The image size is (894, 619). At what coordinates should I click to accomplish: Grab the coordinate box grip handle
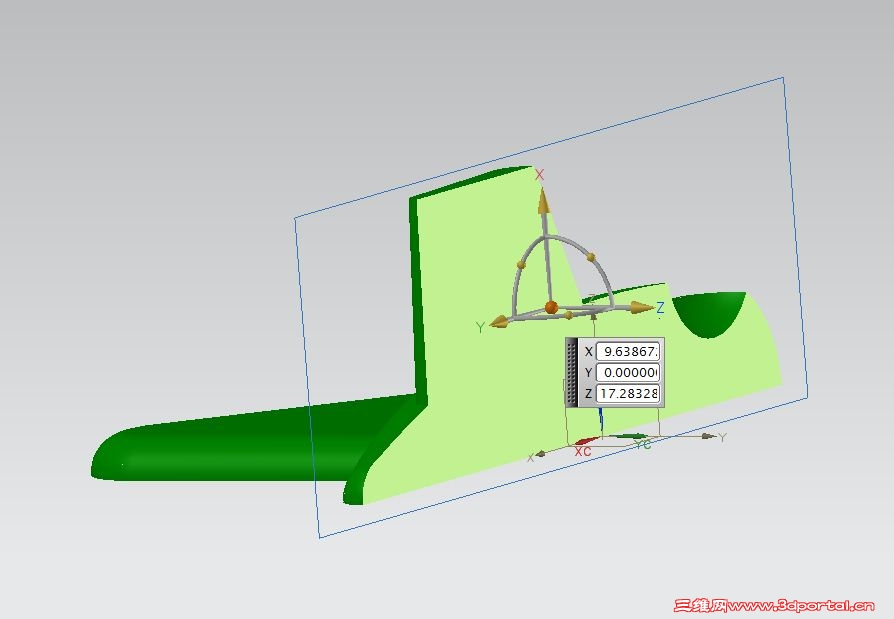[571, 372]
